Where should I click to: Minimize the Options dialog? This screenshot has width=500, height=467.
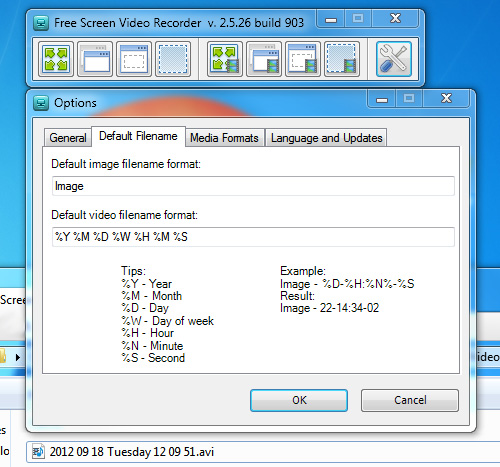tap(382, 99)
